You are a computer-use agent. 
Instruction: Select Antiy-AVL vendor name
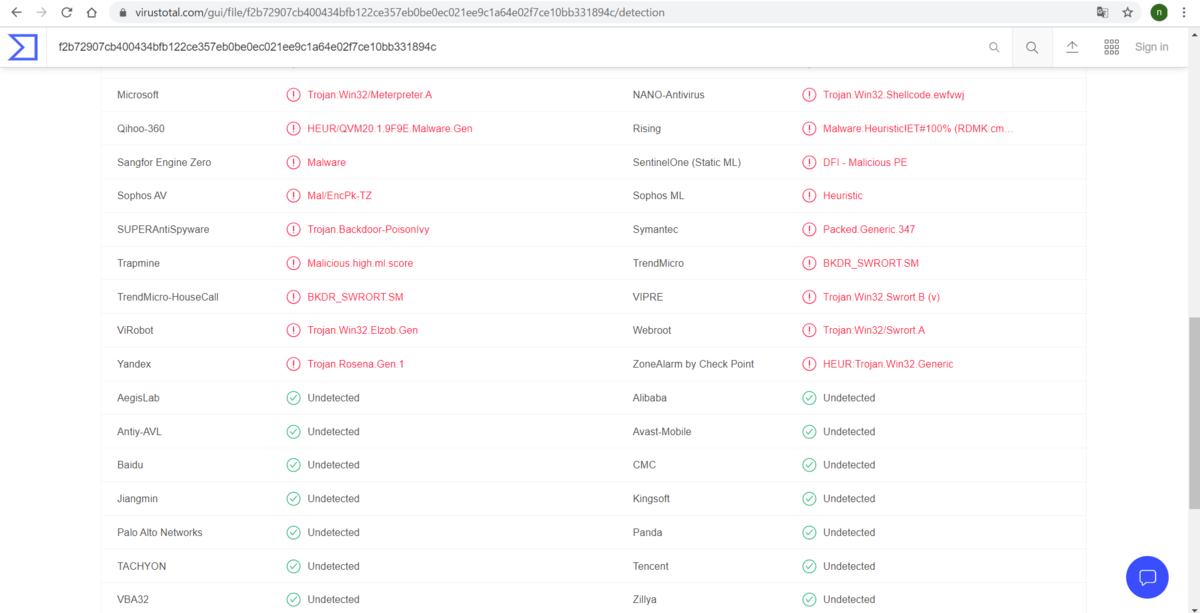tap(139, 432)
